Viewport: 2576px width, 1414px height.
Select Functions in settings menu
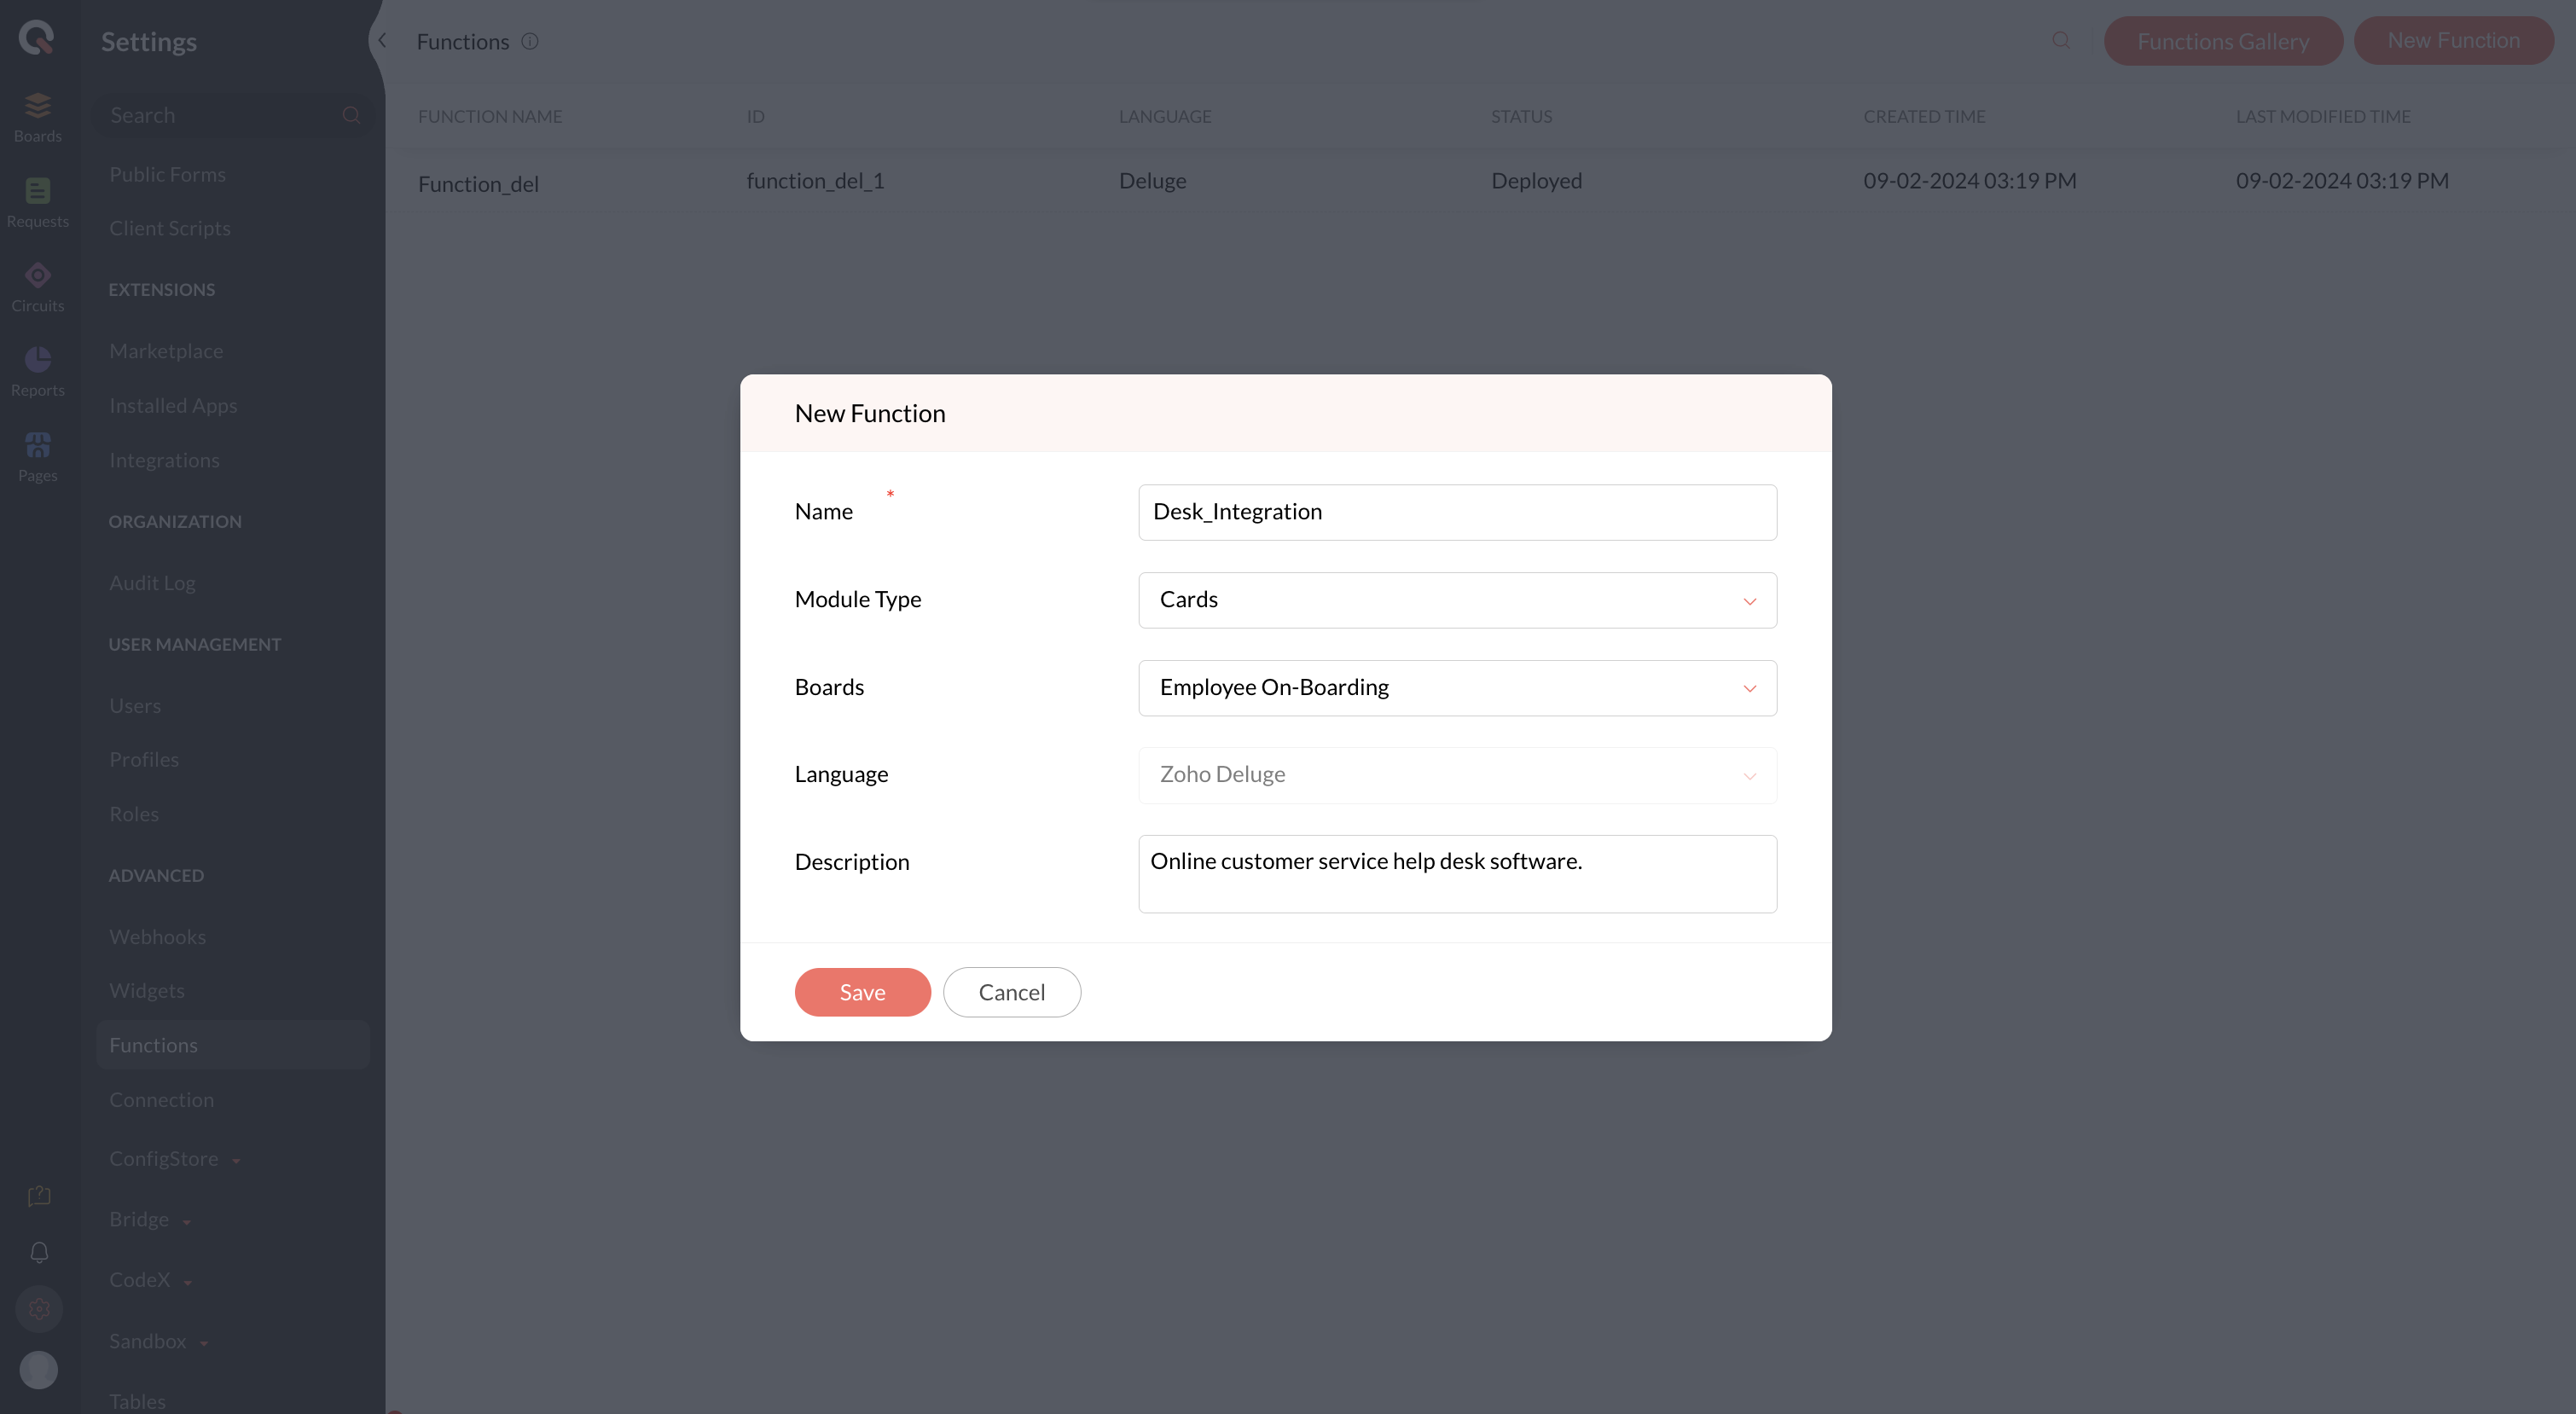pyautogui.click(x=233, y=1045)
